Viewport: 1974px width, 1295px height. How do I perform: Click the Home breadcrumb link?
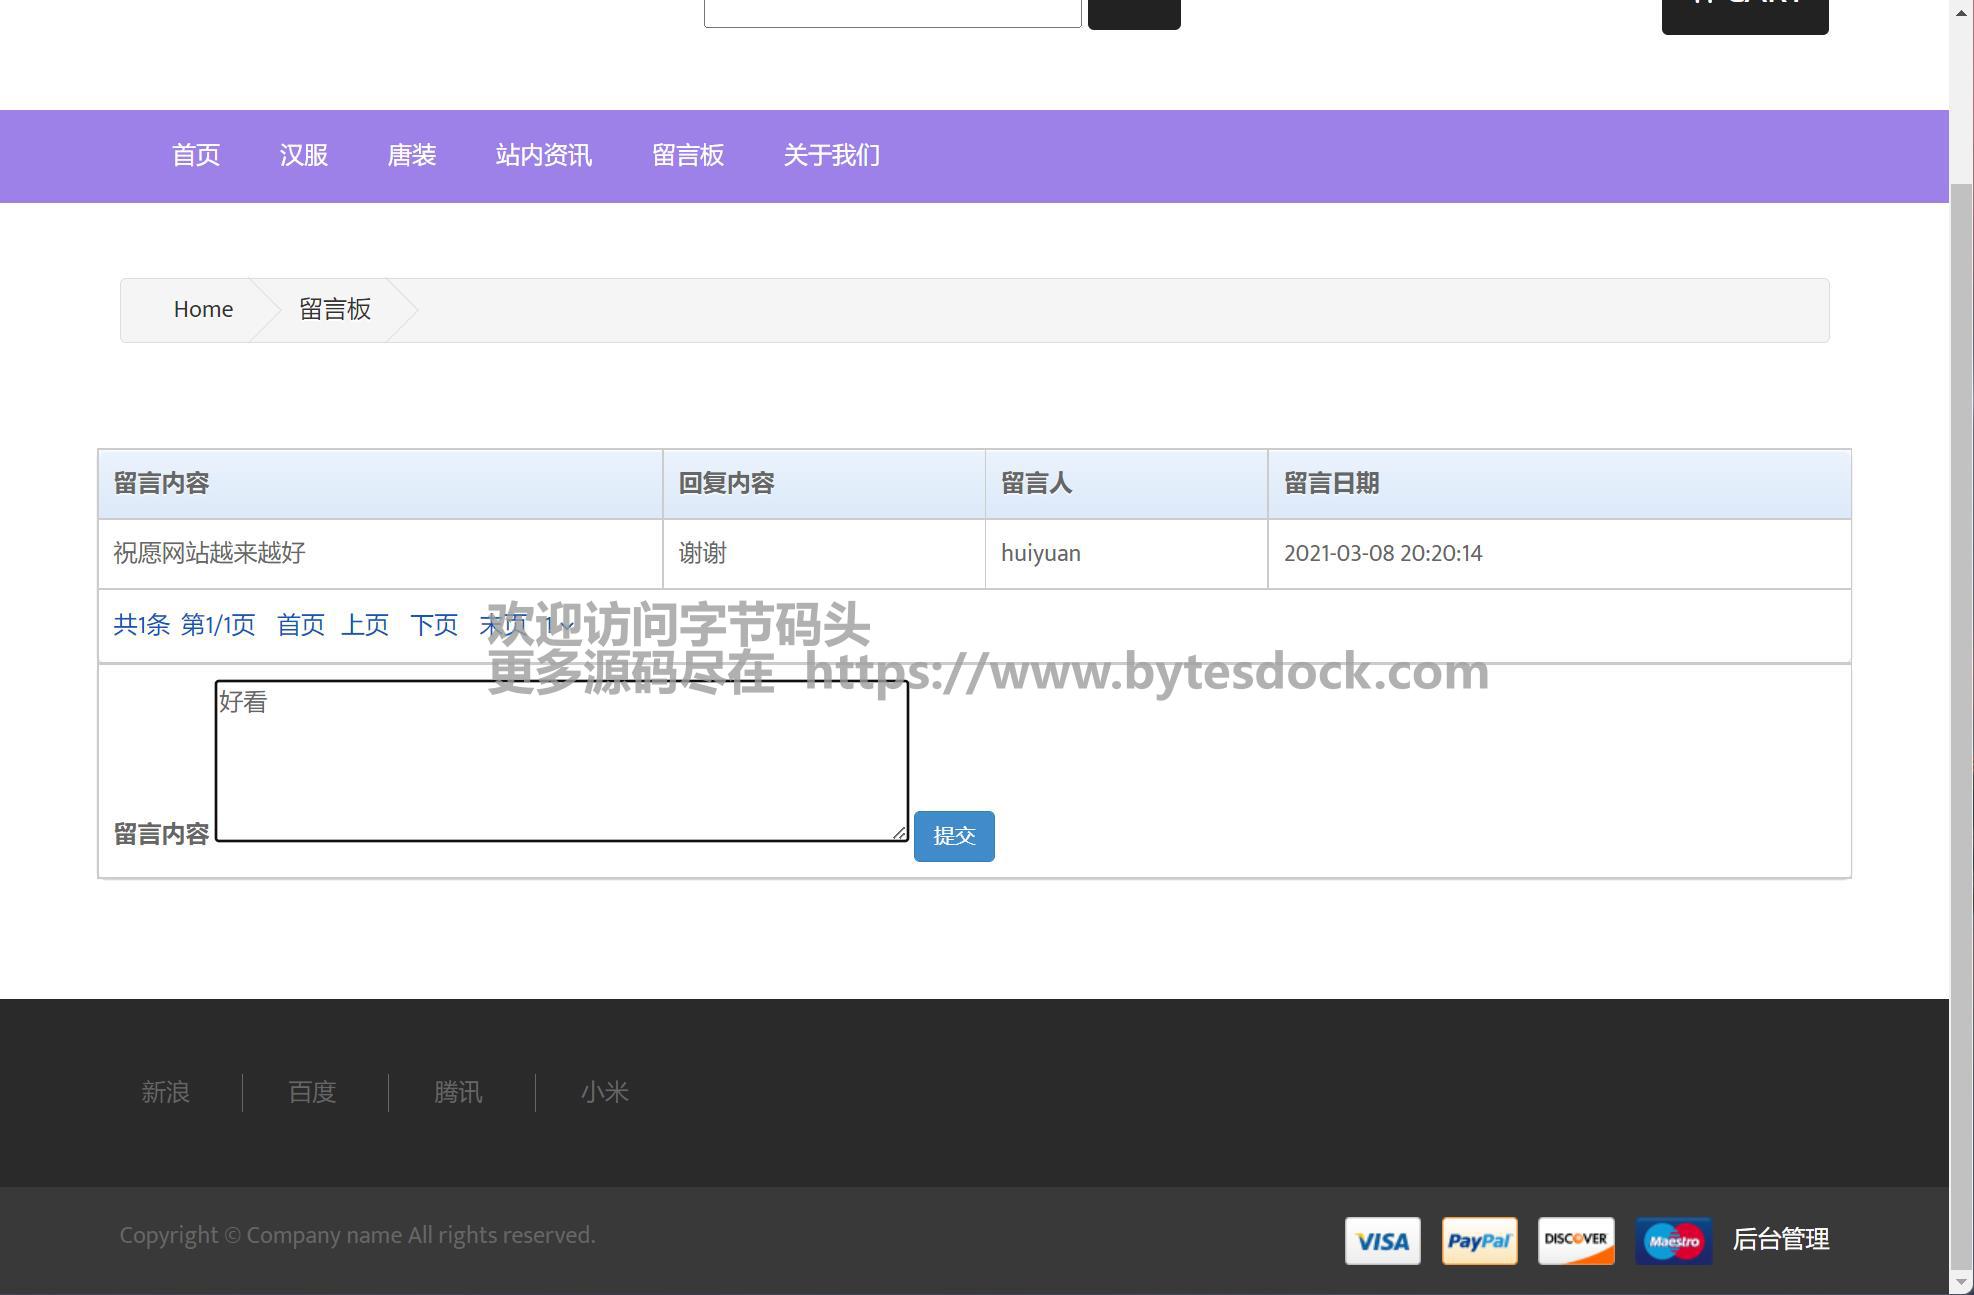[x=203, y=310]
